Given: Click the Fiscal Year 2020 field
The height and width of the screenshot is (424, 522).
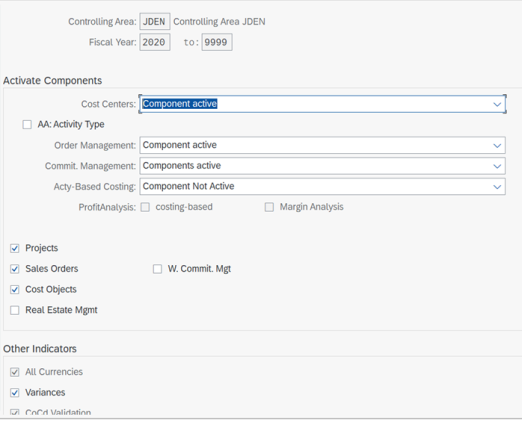Looking at the screenshot, I should [x=155, y=42].
